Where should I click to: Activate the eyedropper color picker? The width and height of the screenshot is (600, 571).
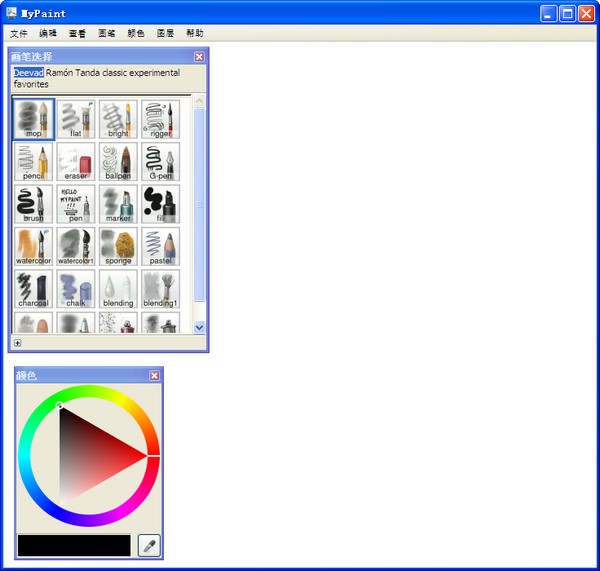149,545
